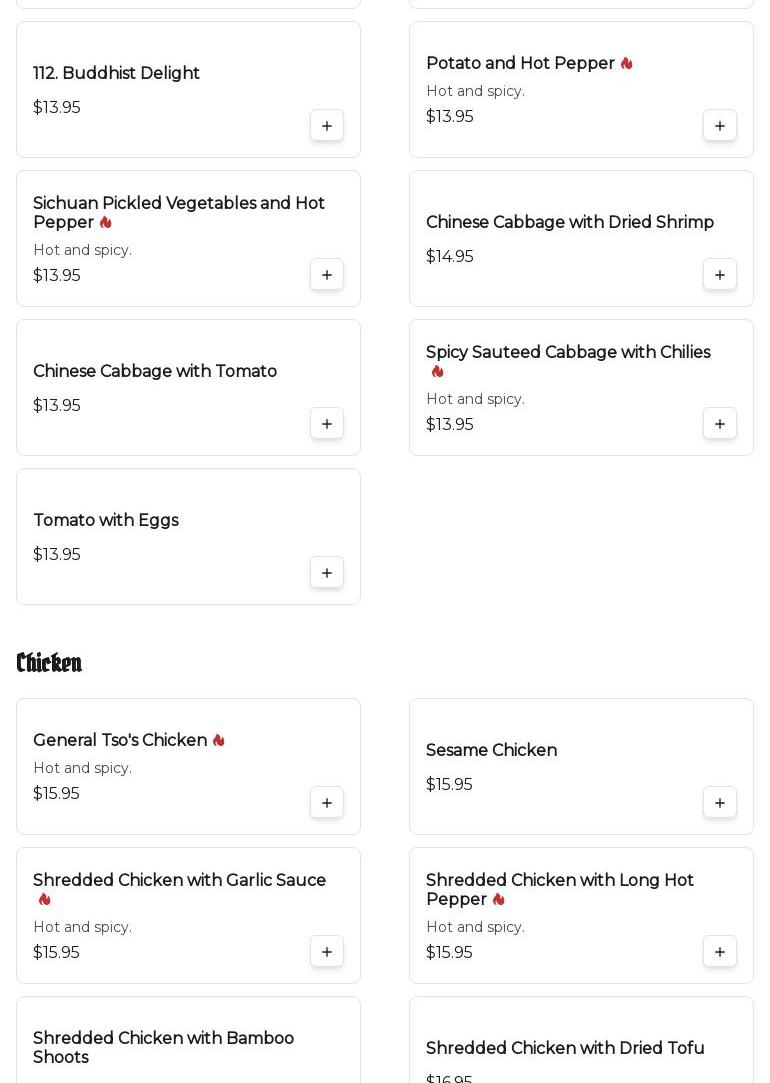Add Shredded Chicken with Garlic Sauce
The width and height of the screenshot is (770, 1083).
pos(327,952)
